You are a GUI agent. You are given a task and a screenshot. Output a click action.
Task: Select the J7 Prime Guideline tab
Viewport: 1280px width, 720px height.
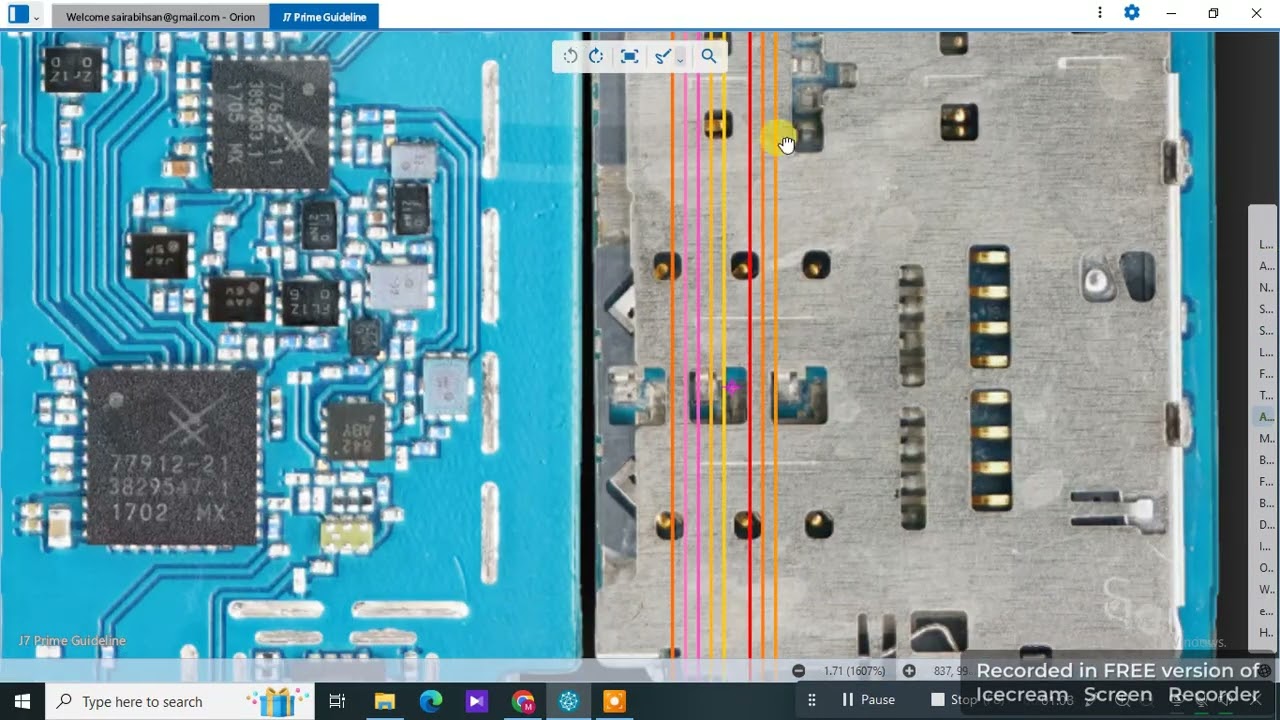pos(324,17)
